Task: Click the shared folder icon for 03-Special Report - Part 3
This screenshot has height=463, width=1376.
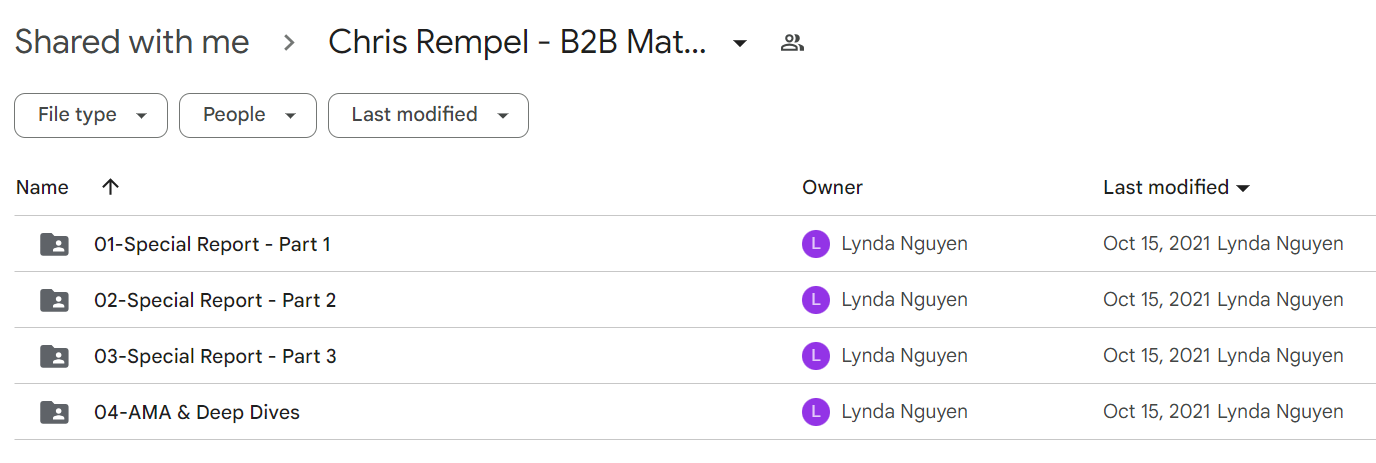Action: 54,356
